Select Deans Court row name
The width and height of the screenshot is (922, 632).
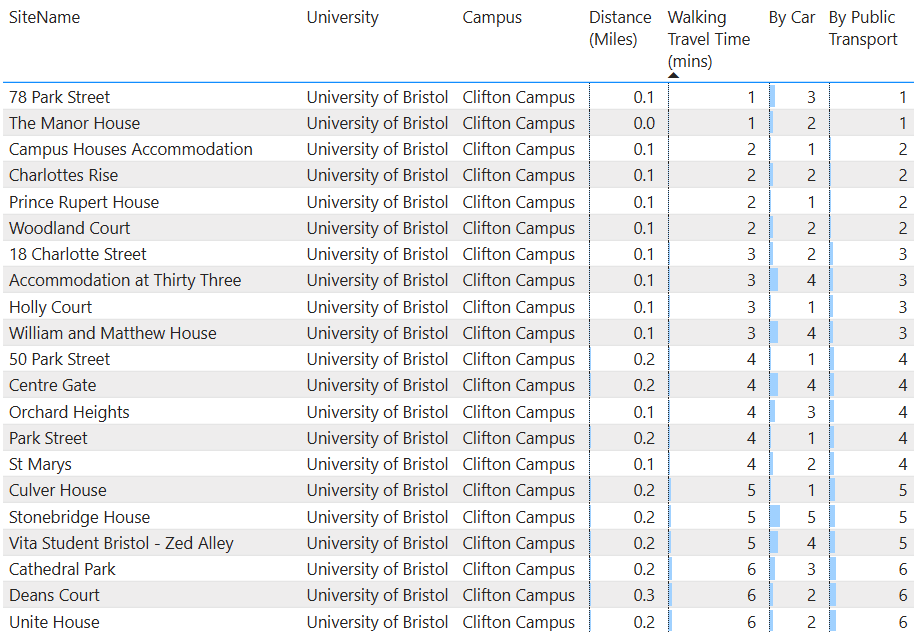click(54, 595)
